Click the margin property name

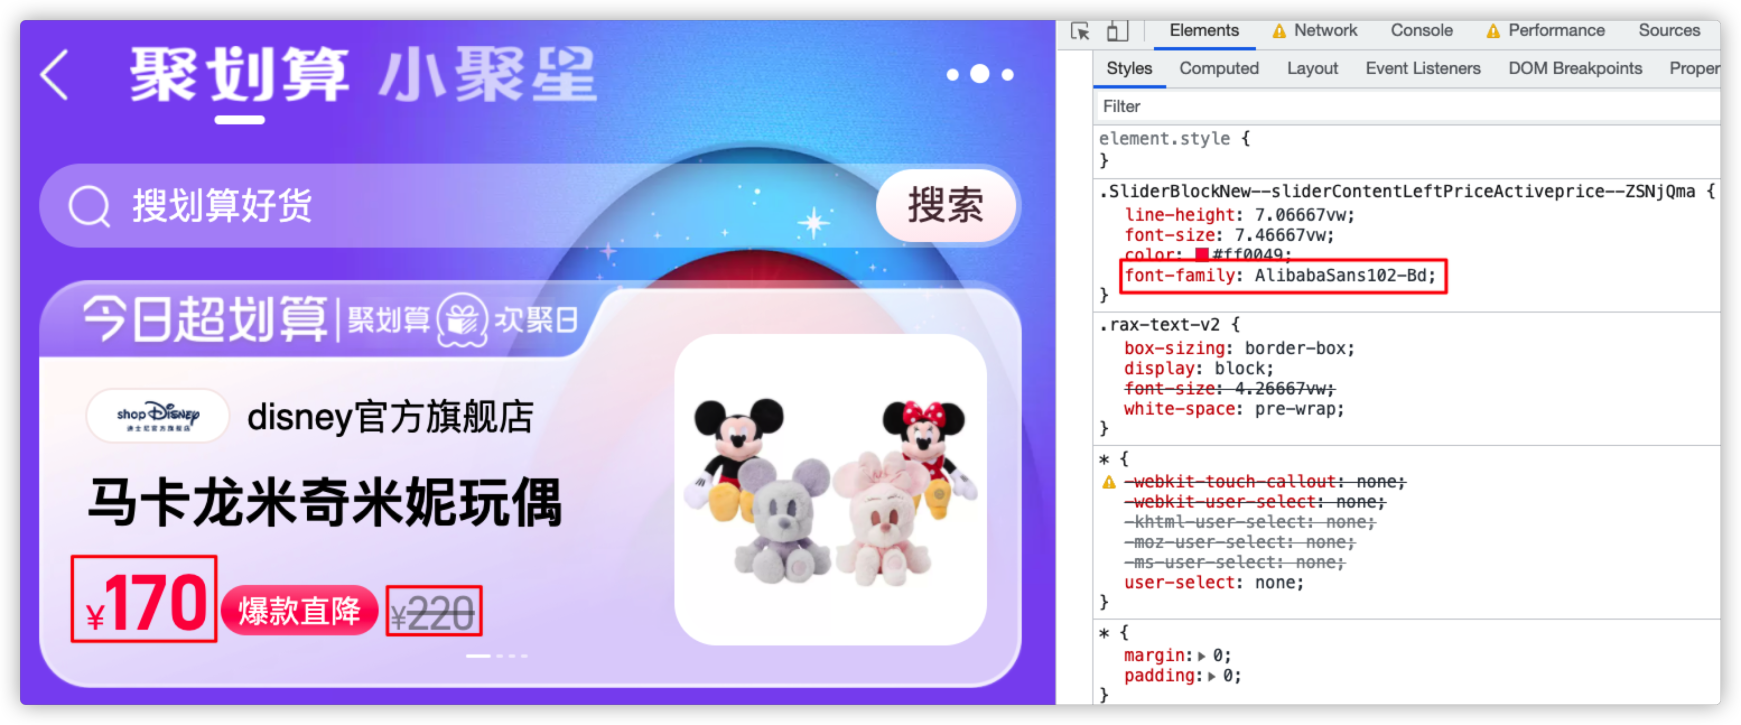click(1155, 656)
